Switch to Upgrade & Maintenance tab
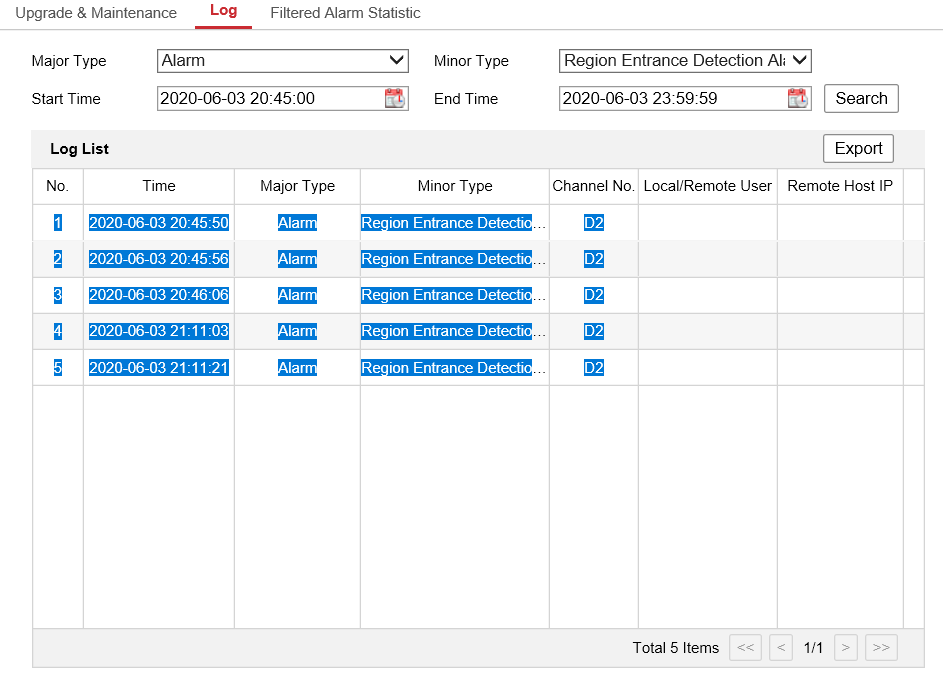 tap(96, 13)
